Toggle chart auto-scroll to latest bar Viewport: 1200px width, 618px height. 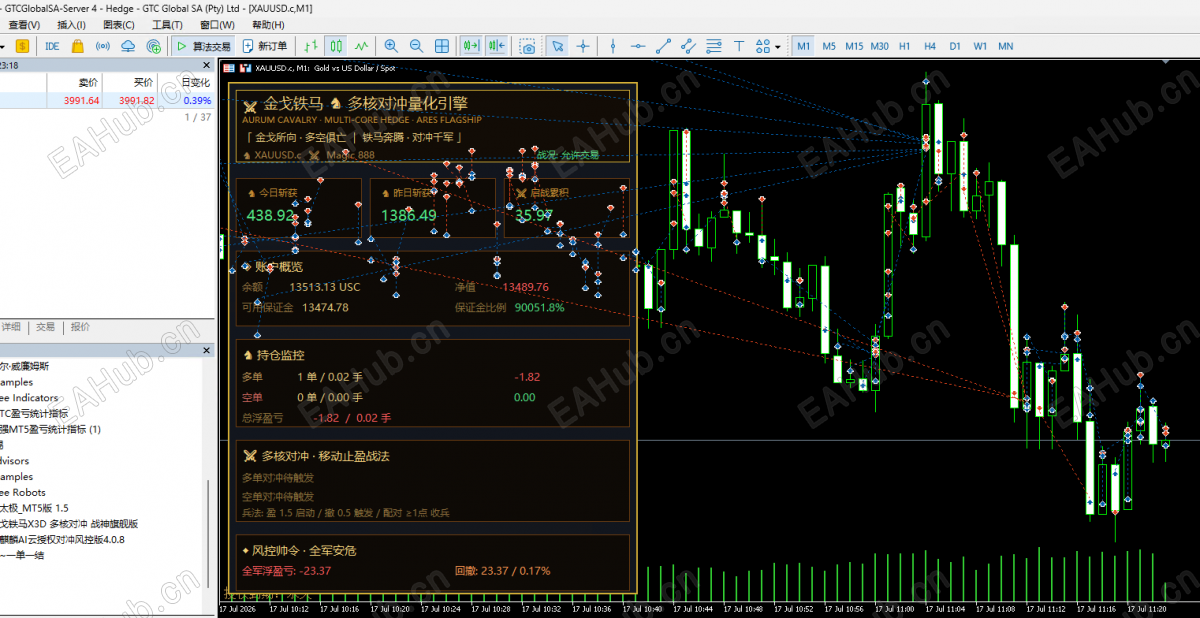point(471,46)
